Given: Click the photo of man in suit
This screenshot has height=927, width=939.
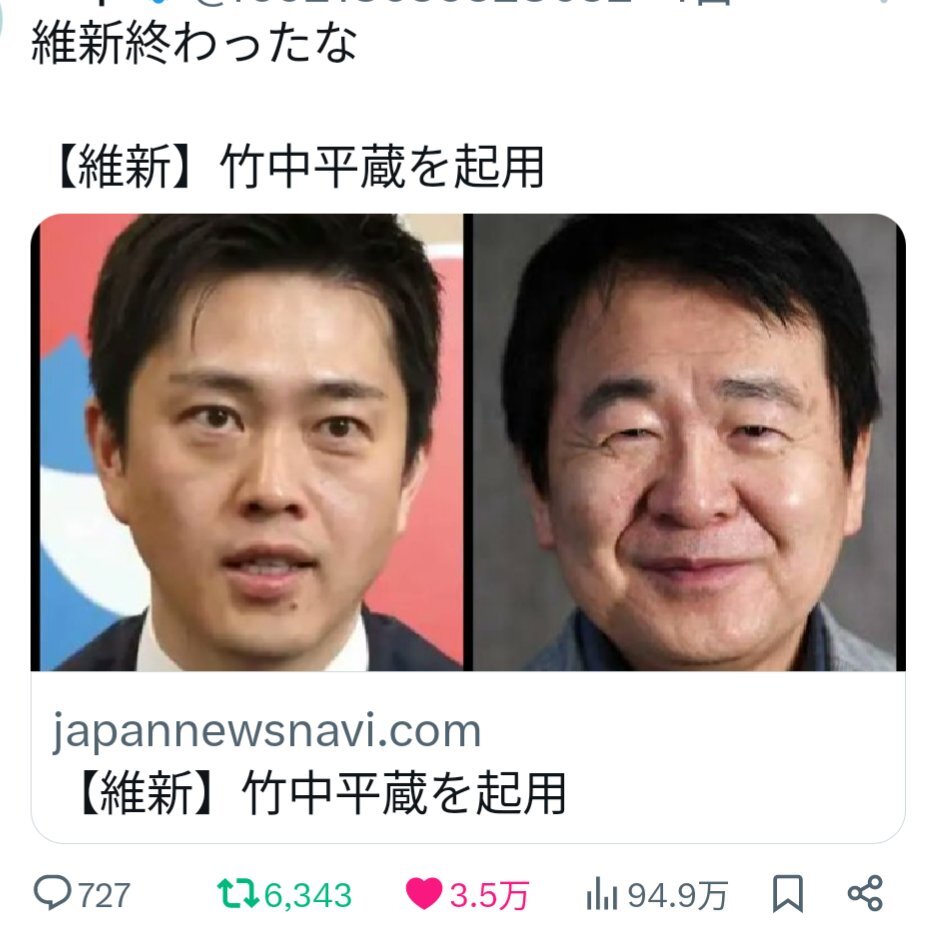Looking at the screenshot, I should point(249,442).
